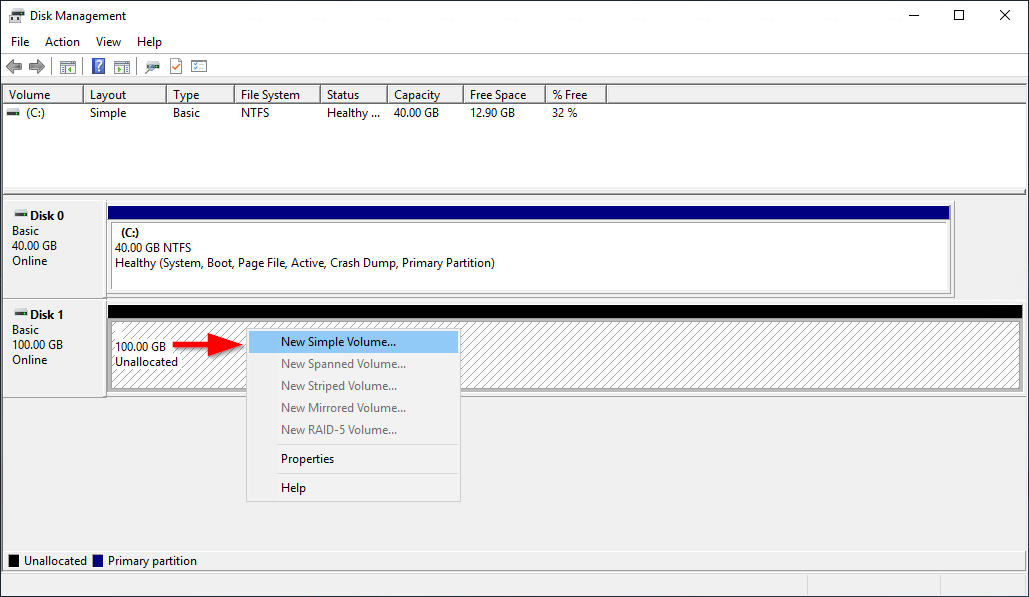Click Help in the context menu
Image resolution: width=1029 pixels, height=597 pixels.
click(293, 488)
